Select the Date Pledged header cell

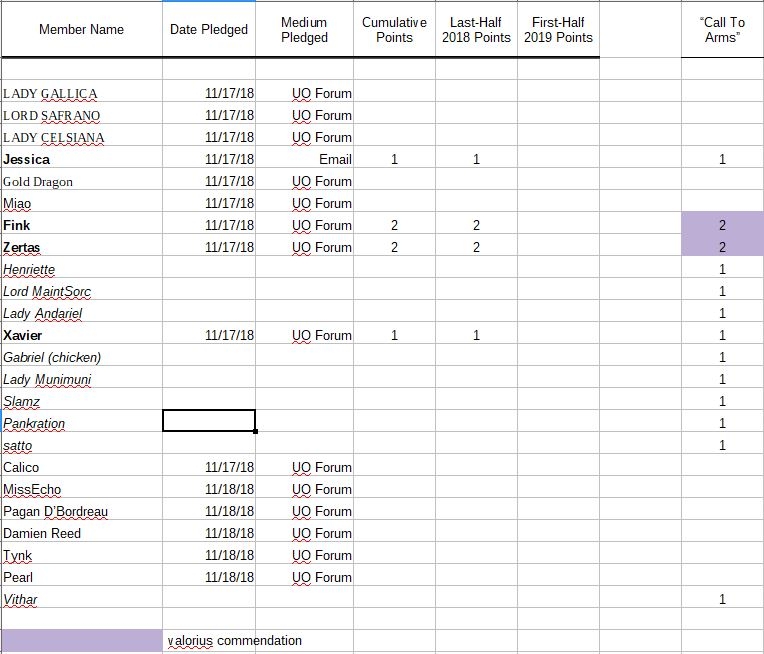(x=209, y=29)
